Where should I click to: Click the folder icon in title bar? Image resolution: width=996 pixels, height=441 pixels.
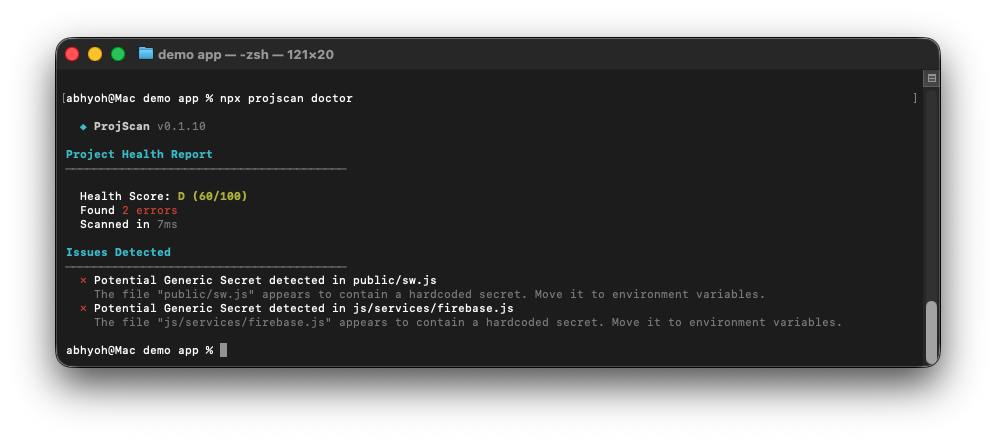[x=146, y=54]
